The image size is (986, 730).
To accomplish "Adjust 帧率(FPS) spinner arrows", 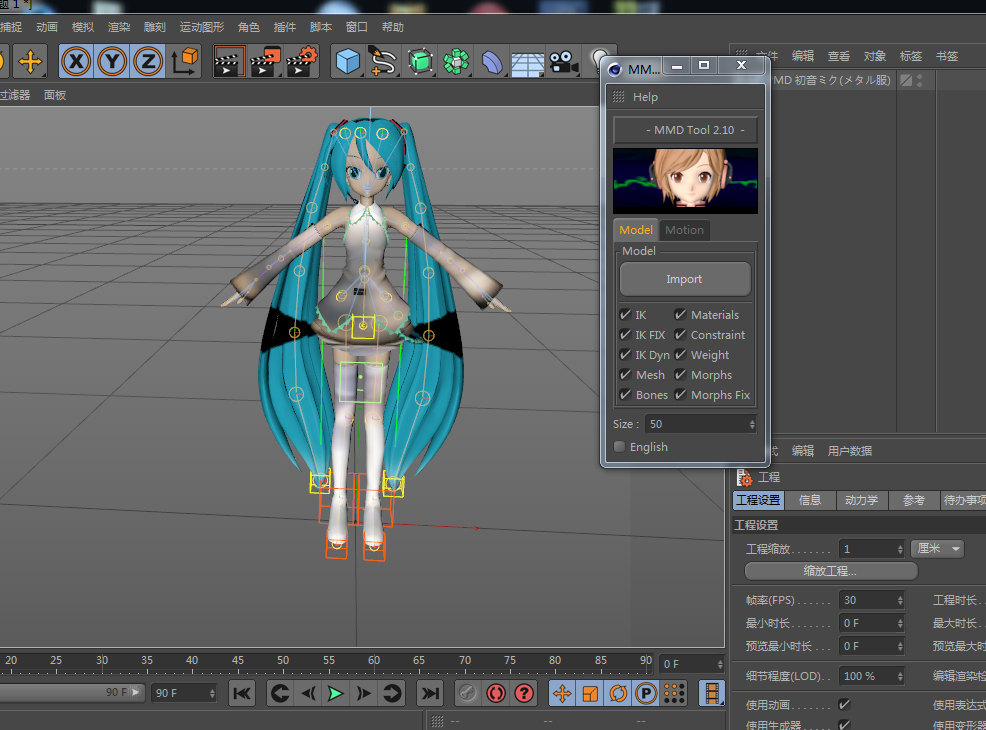I will coord(900,600).
